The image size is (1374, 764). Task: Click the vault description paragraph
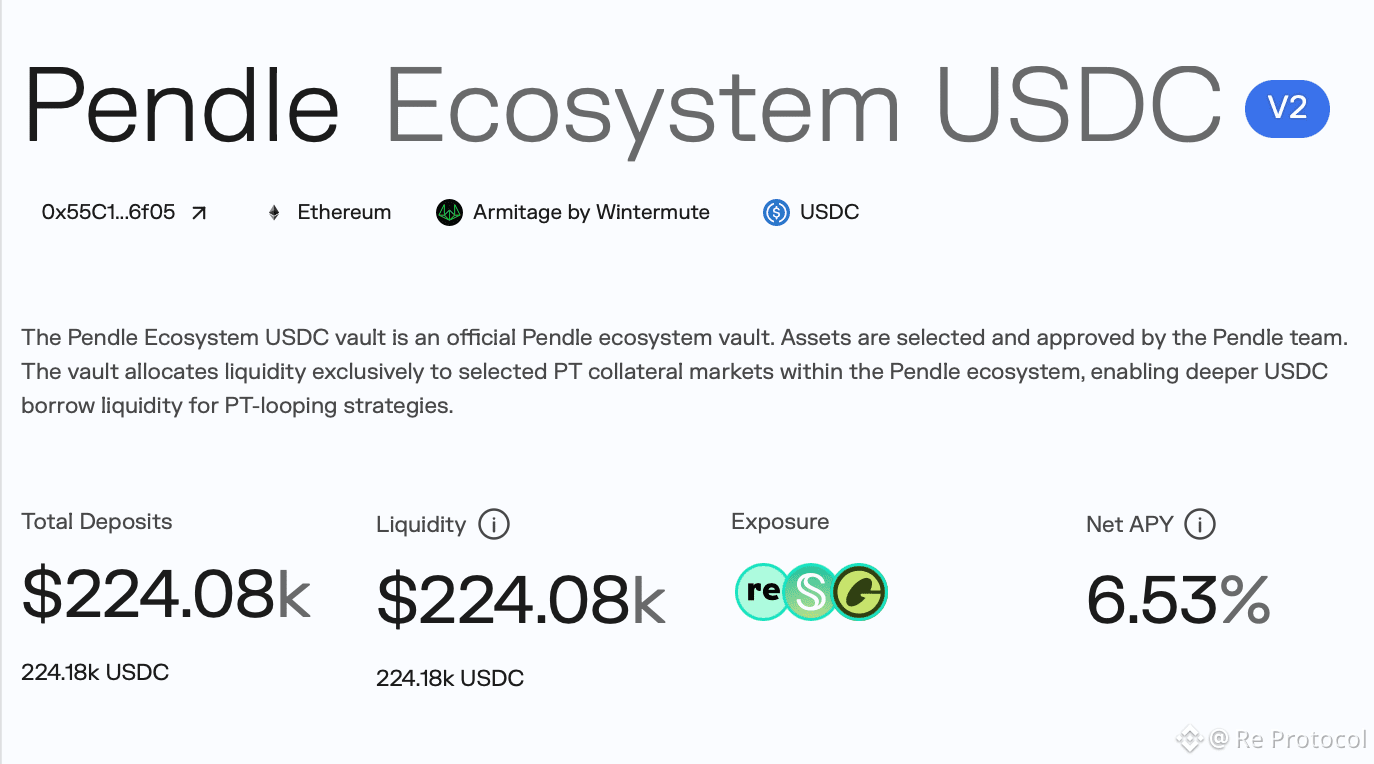point(685,373)
